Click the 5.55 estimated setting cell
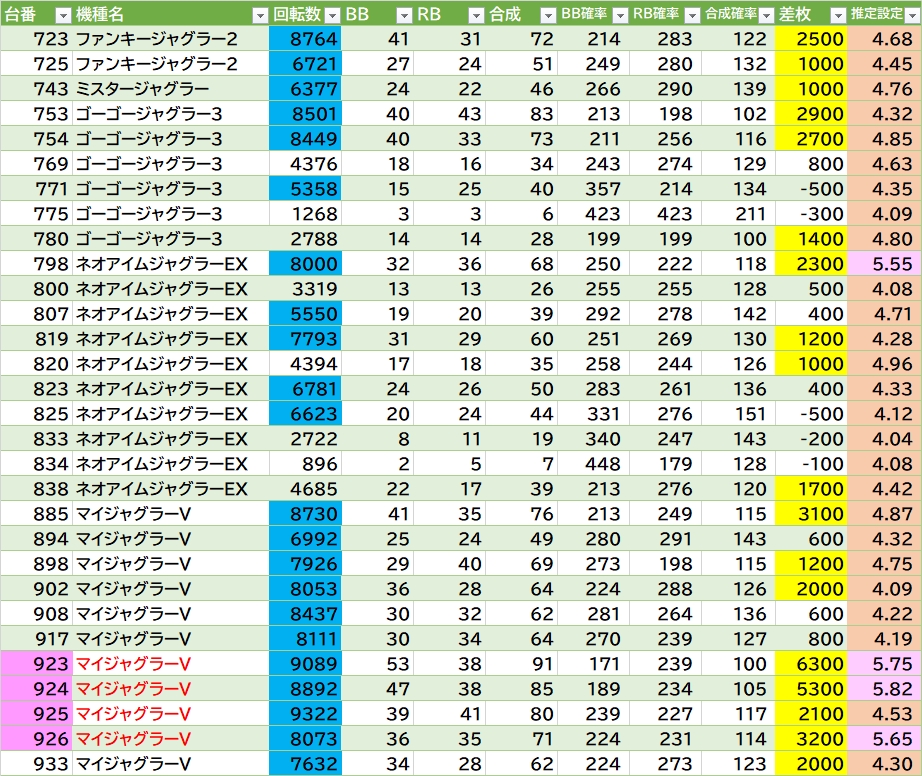Image resolution: width=922 pixels, height=776 pixels. tap(884, 264)
